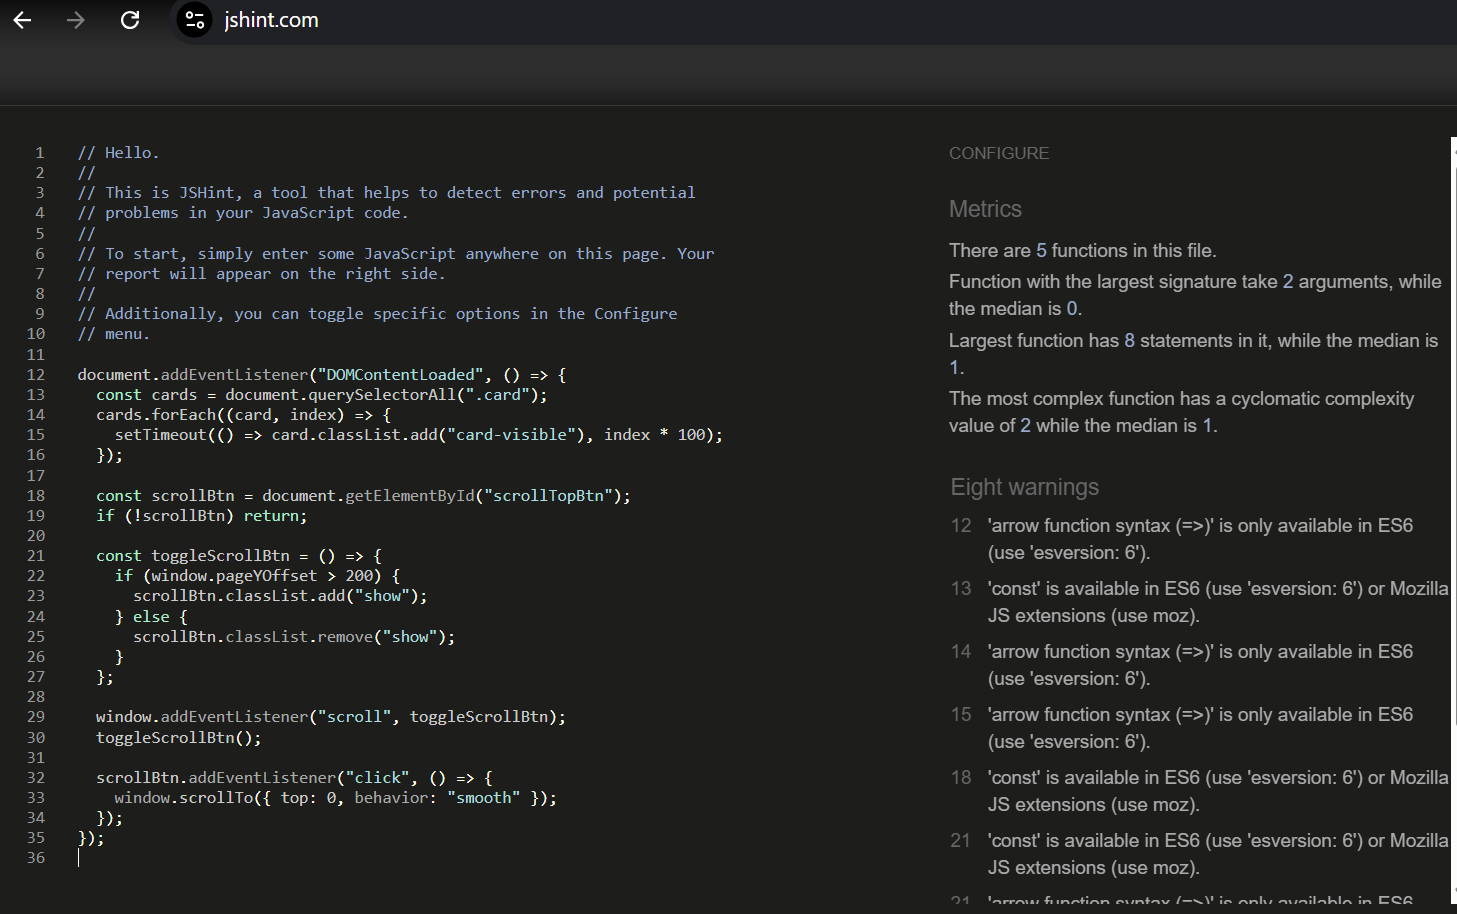The image size is (1457, 914).
Task: Click the scrollBtn.classList.remove("show") line
Action: (x=294, y=637)
